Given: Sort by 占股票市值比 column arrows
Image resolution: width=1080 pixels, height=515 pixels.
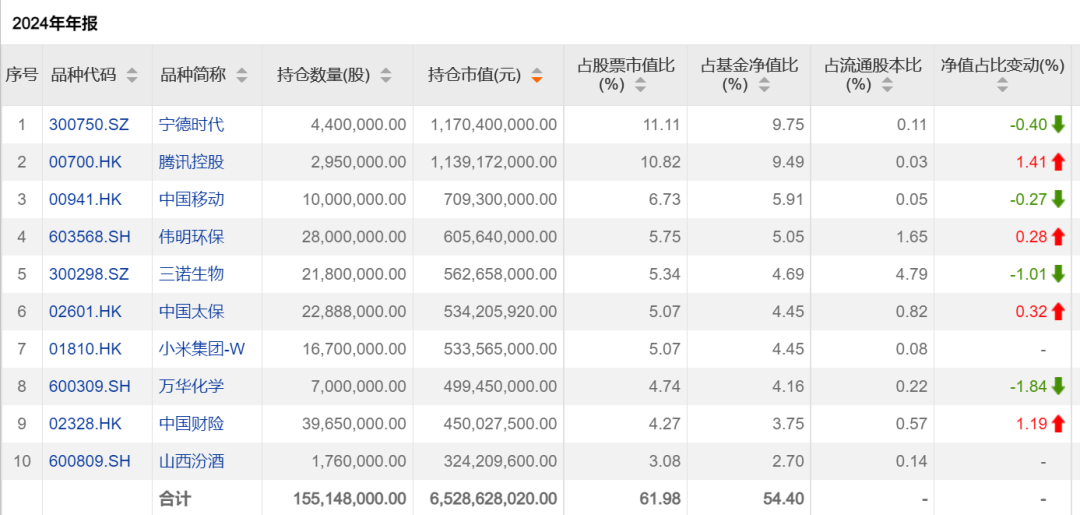Looking at the screenshot, I should (x=640, y=85).
